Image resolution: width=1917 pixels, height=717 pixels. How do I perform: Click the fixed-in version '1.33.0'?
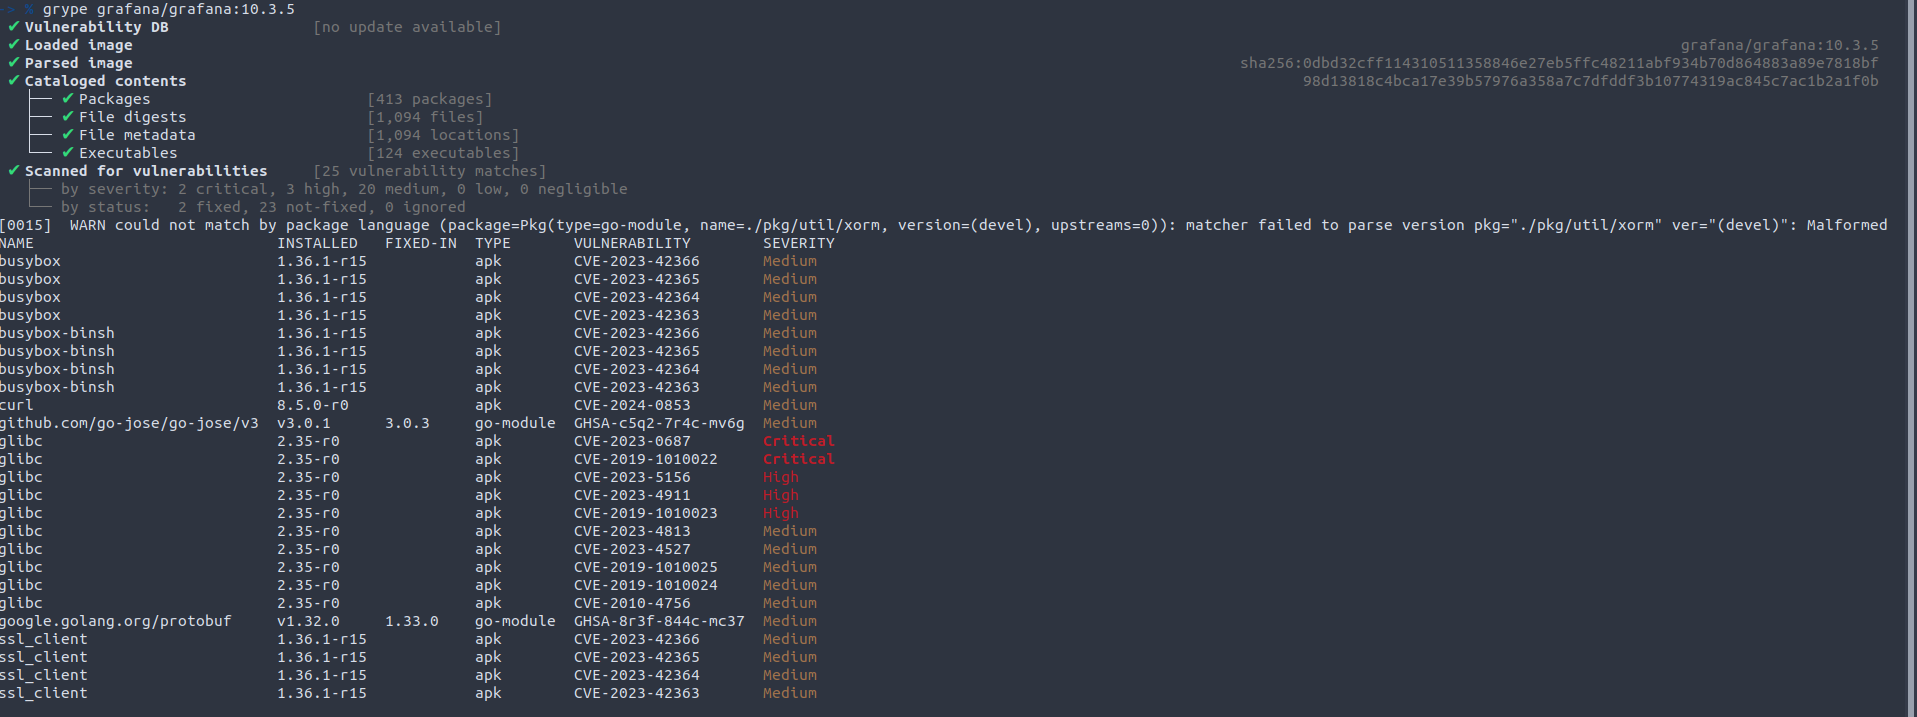(412, 621)
